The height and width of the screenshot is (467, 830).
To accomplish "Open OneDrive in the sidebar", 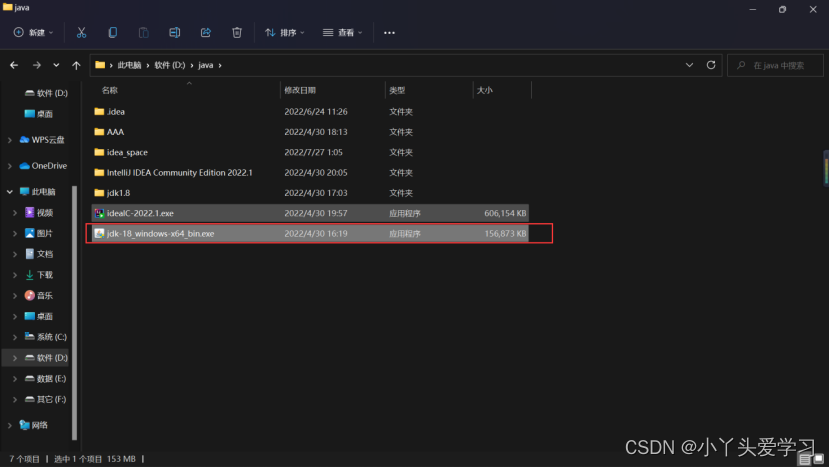I will (x=43, y=166).
